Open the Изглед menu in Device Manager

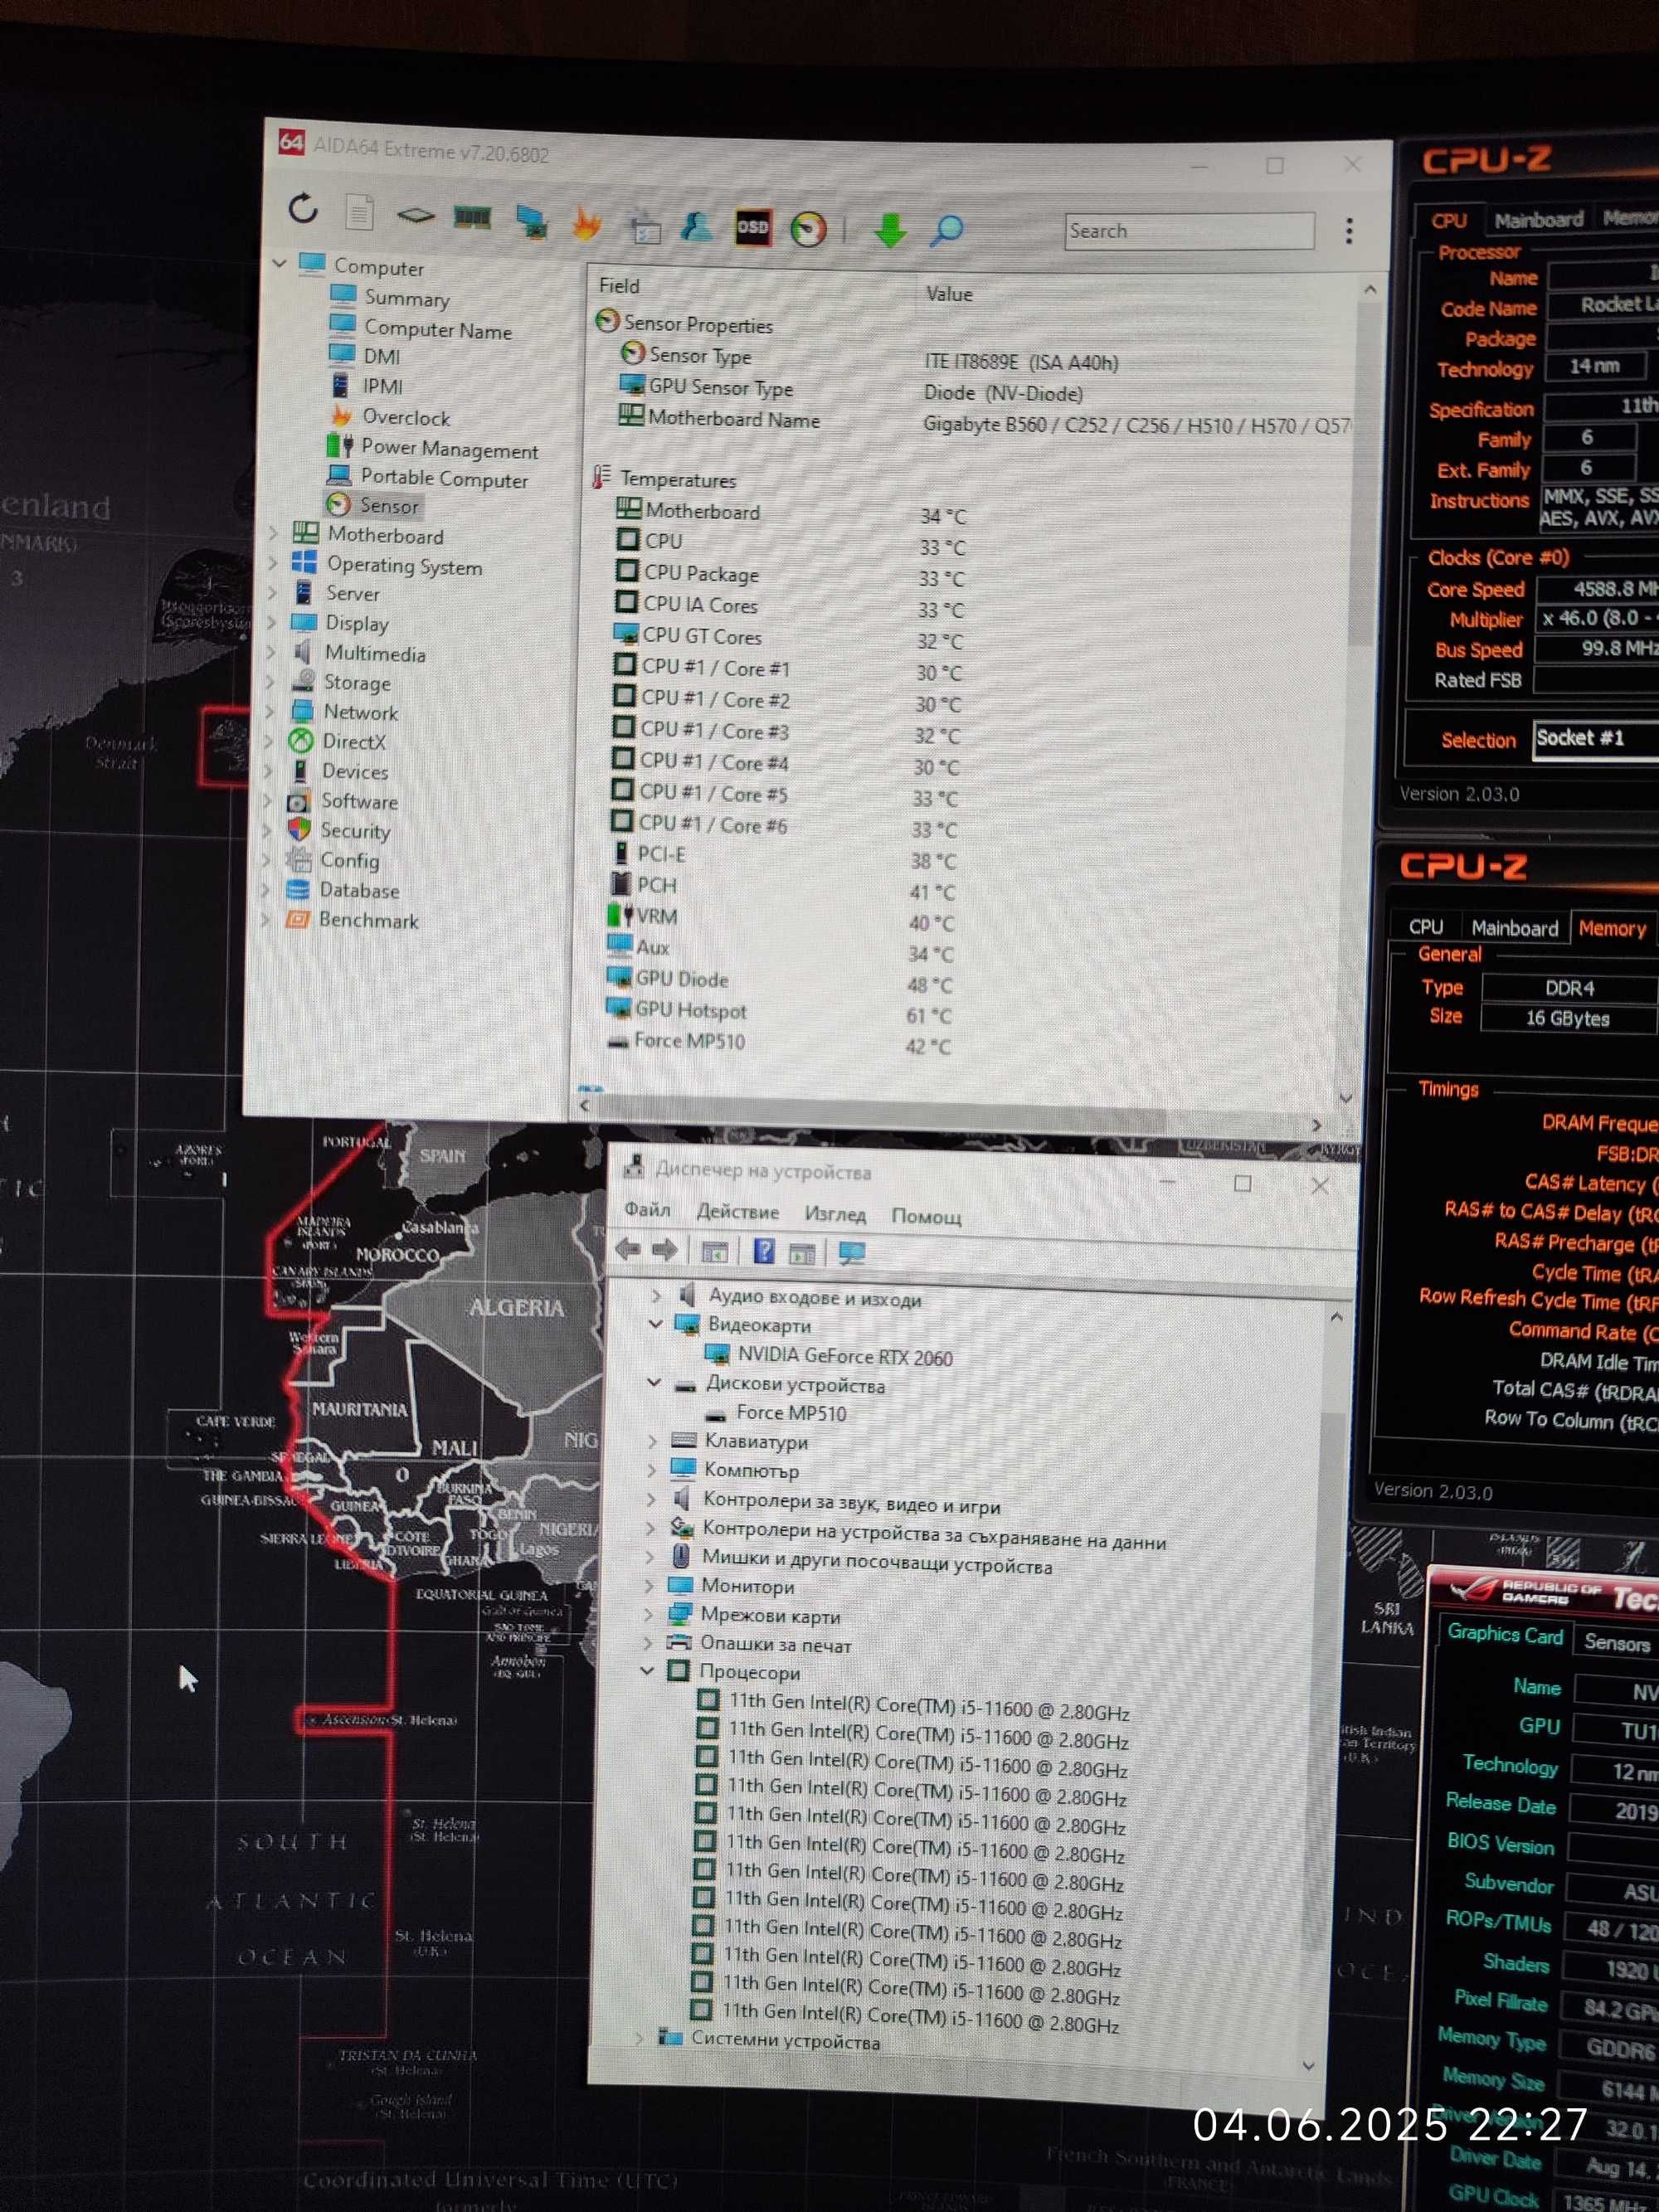coord(835,1214)
